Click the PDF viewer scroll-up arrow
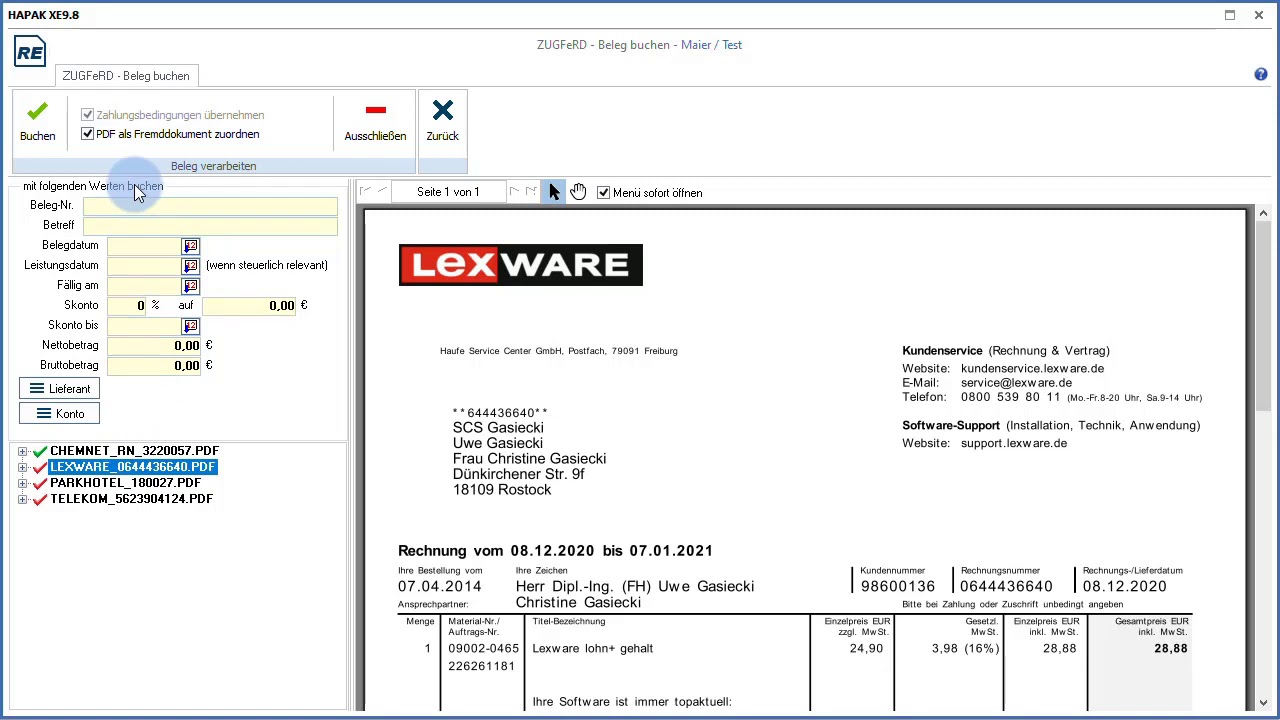 coord(1263,213)
